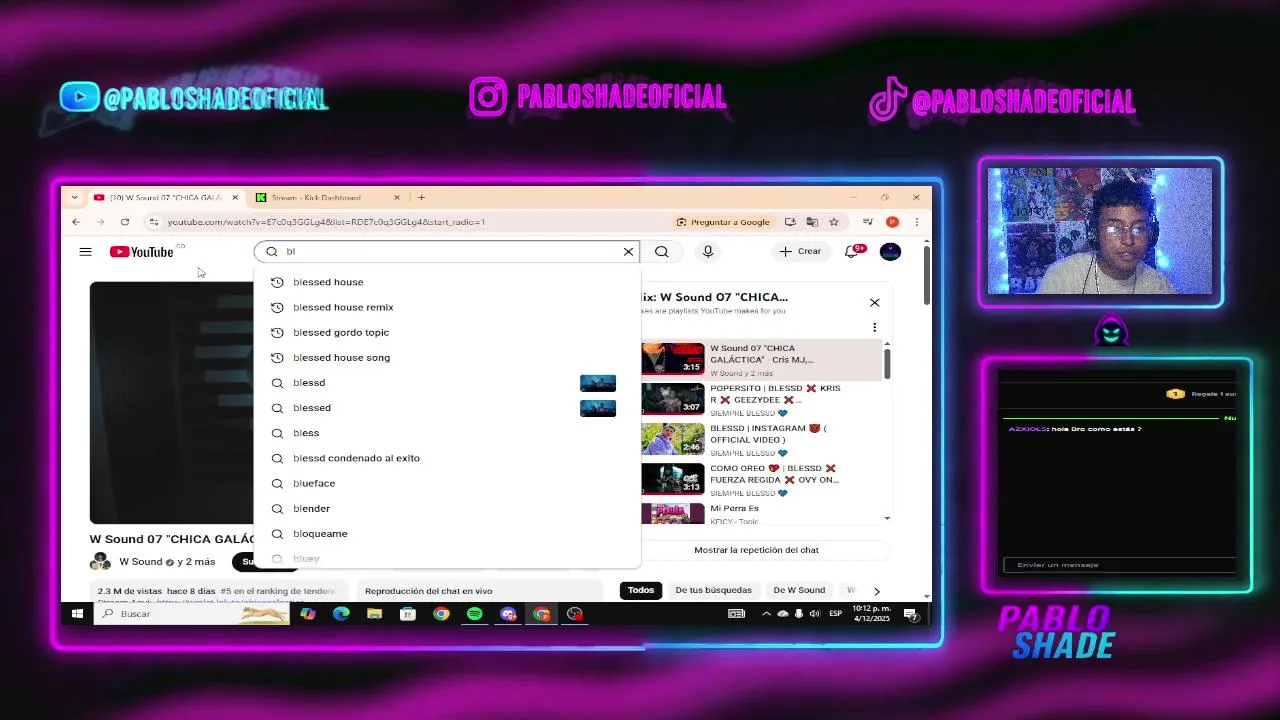Open Chrome media controls icon
The width and height of the screenshot is (1280, 720).
point(868,222)
